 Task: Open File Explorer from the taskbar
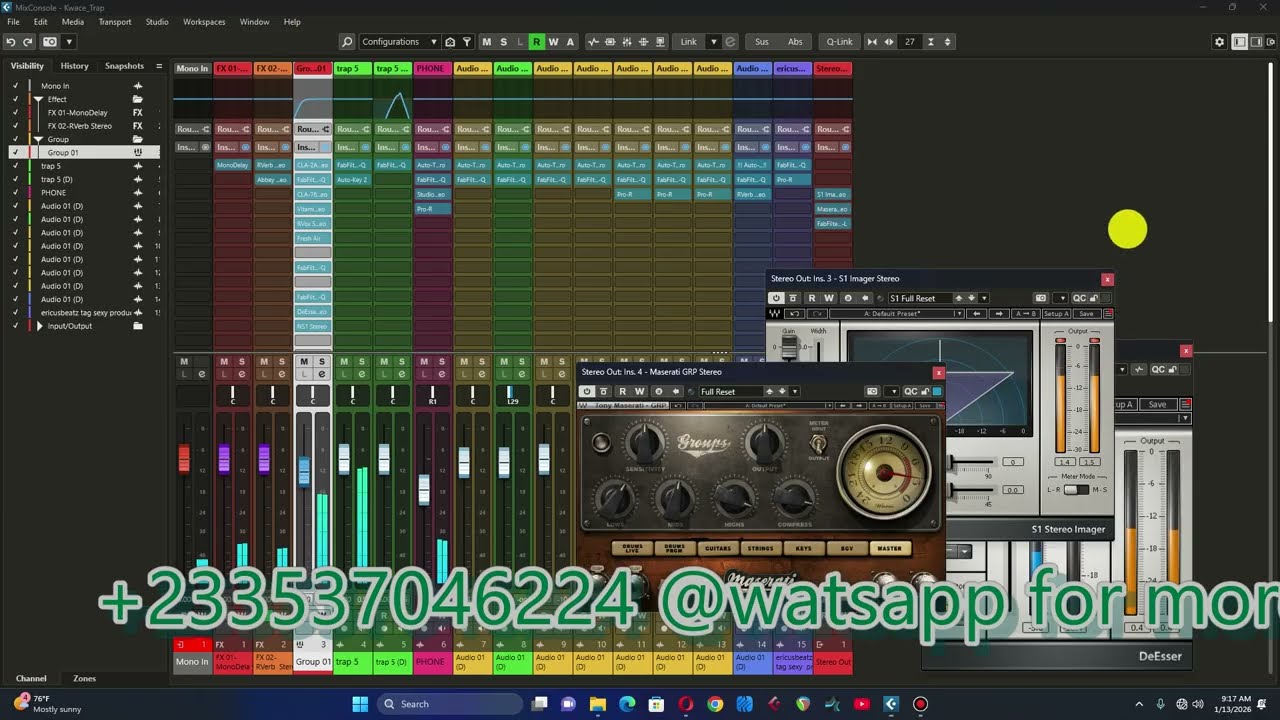point(597,704)
